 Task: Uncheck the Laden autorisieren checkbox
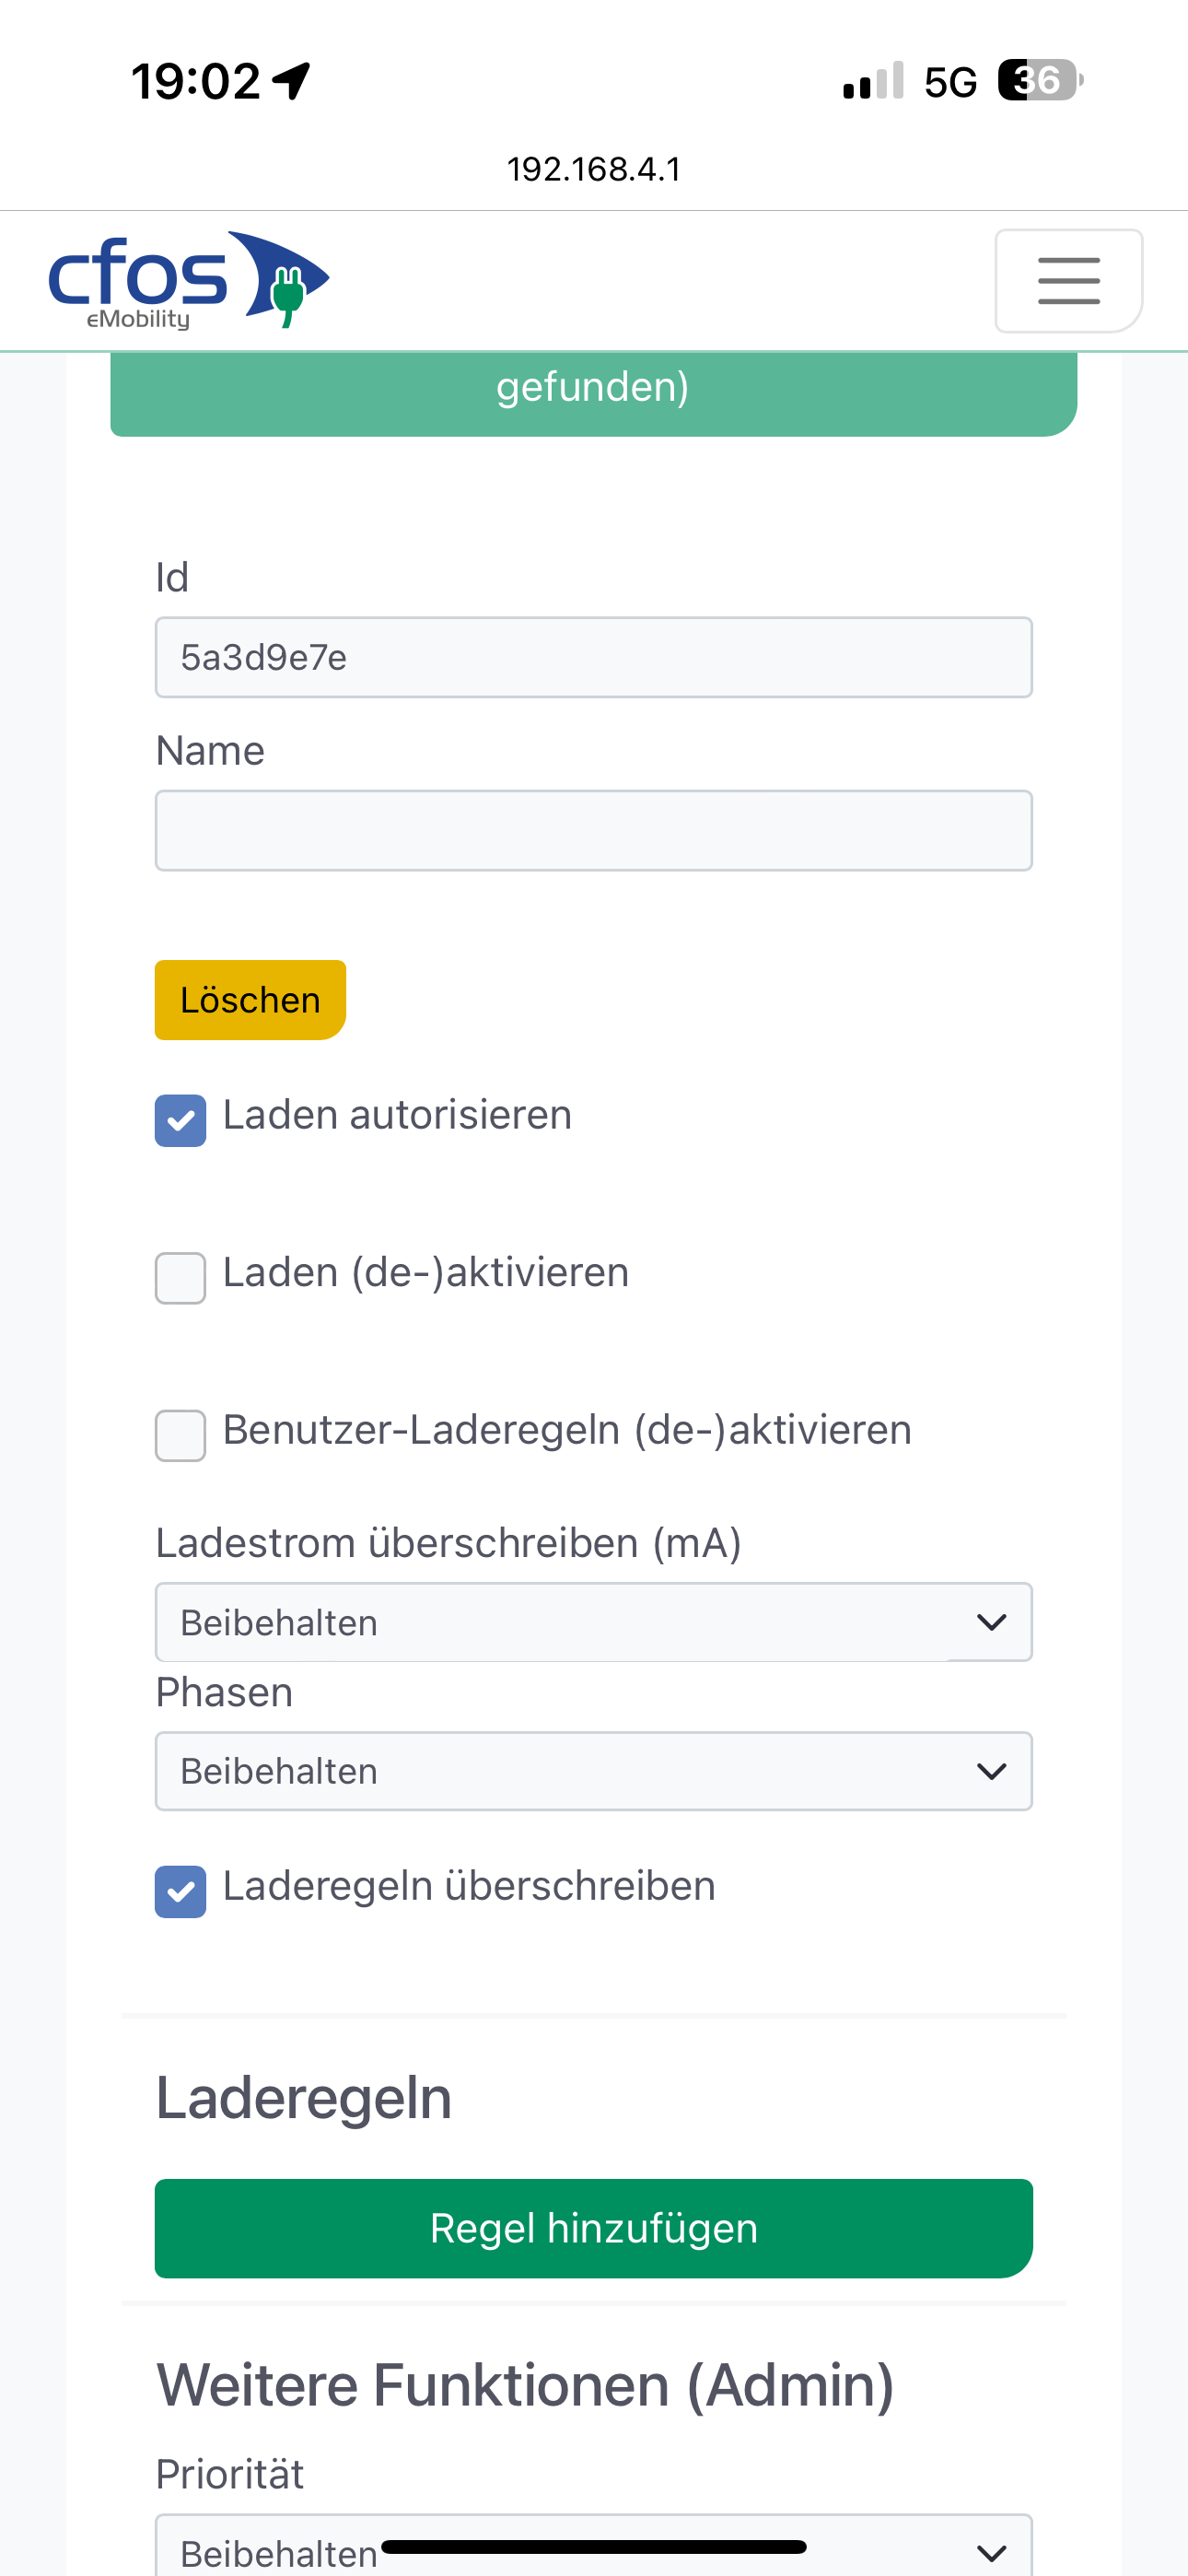(x=181, y=1120)
